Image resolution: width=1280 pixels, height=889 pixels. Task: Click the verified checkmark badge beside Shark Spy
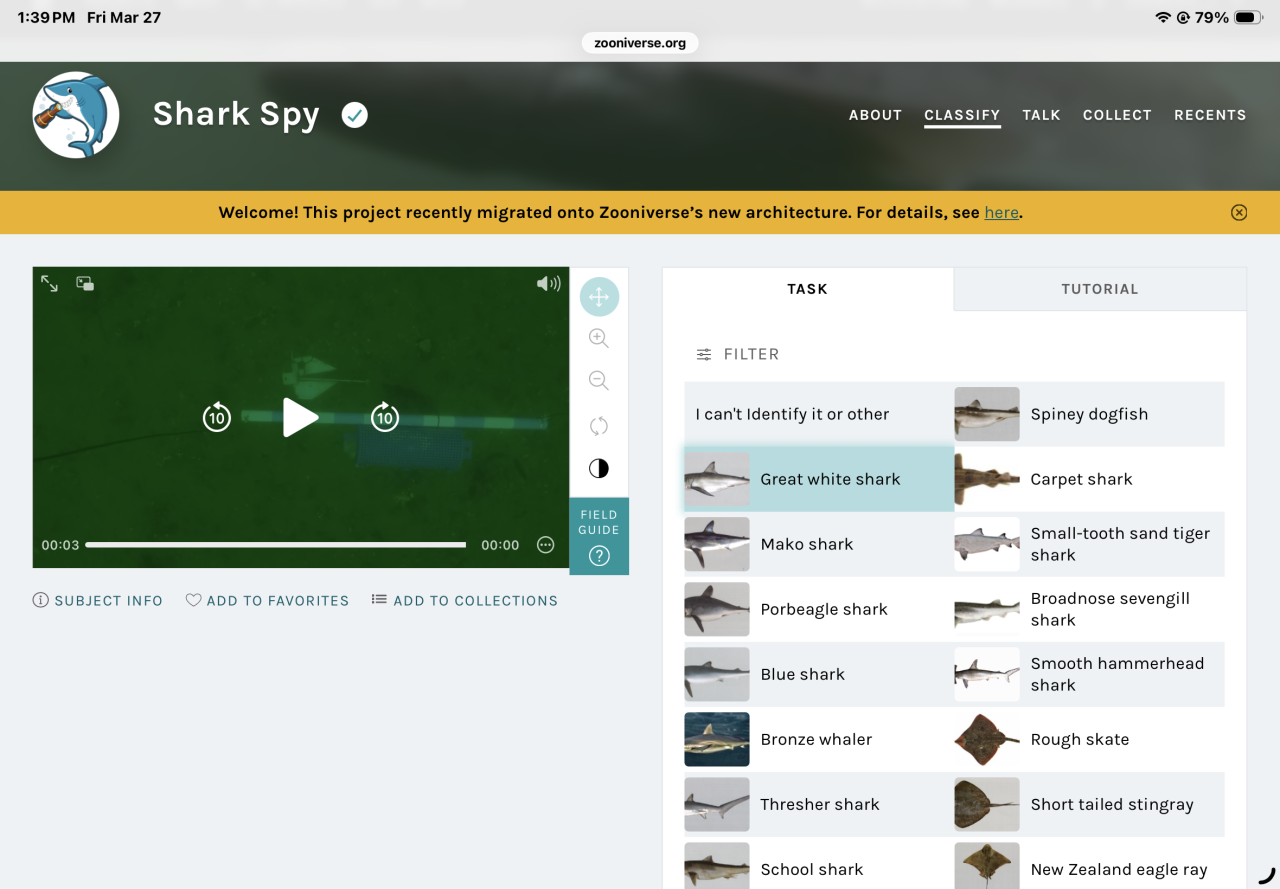[x=354, y=115]
